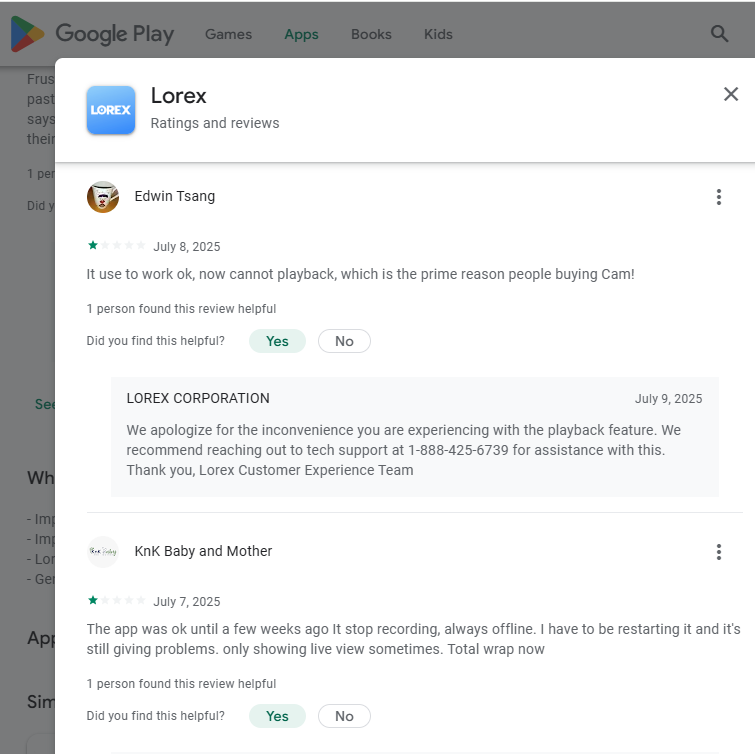Mark Edwin Tsang's review unhelpful with No
Screen dimensions: 755x754
[344, 341]
